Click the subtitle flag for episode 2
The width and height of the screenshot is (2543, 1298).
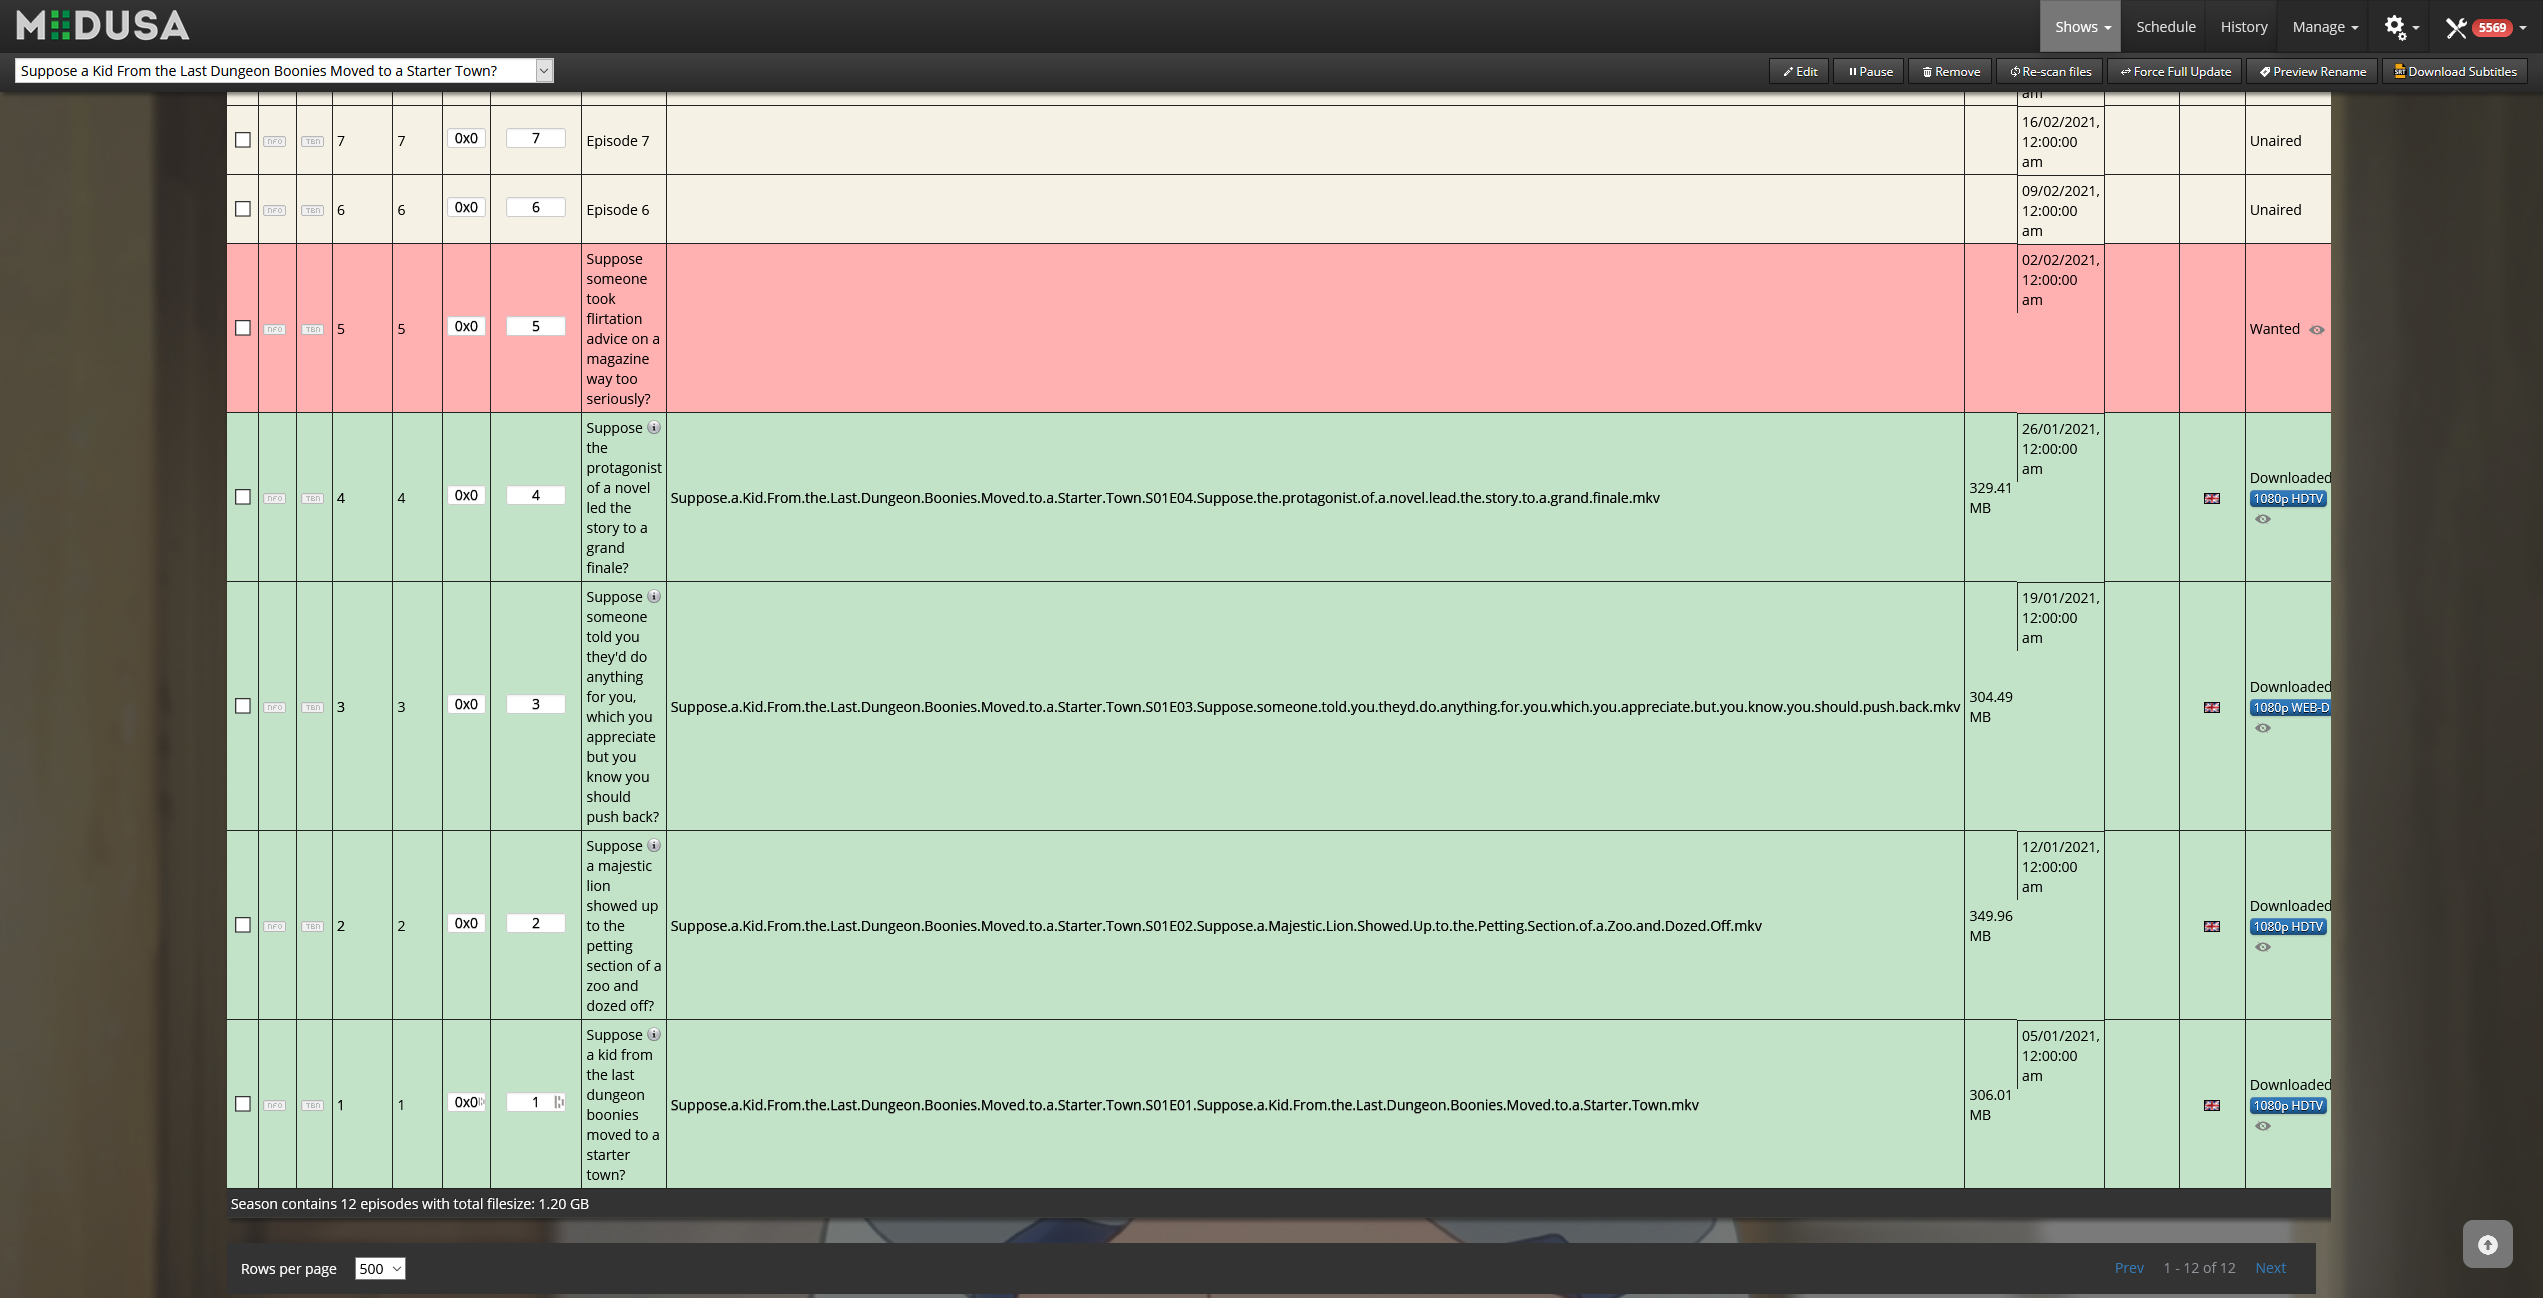pos(2212,926)
